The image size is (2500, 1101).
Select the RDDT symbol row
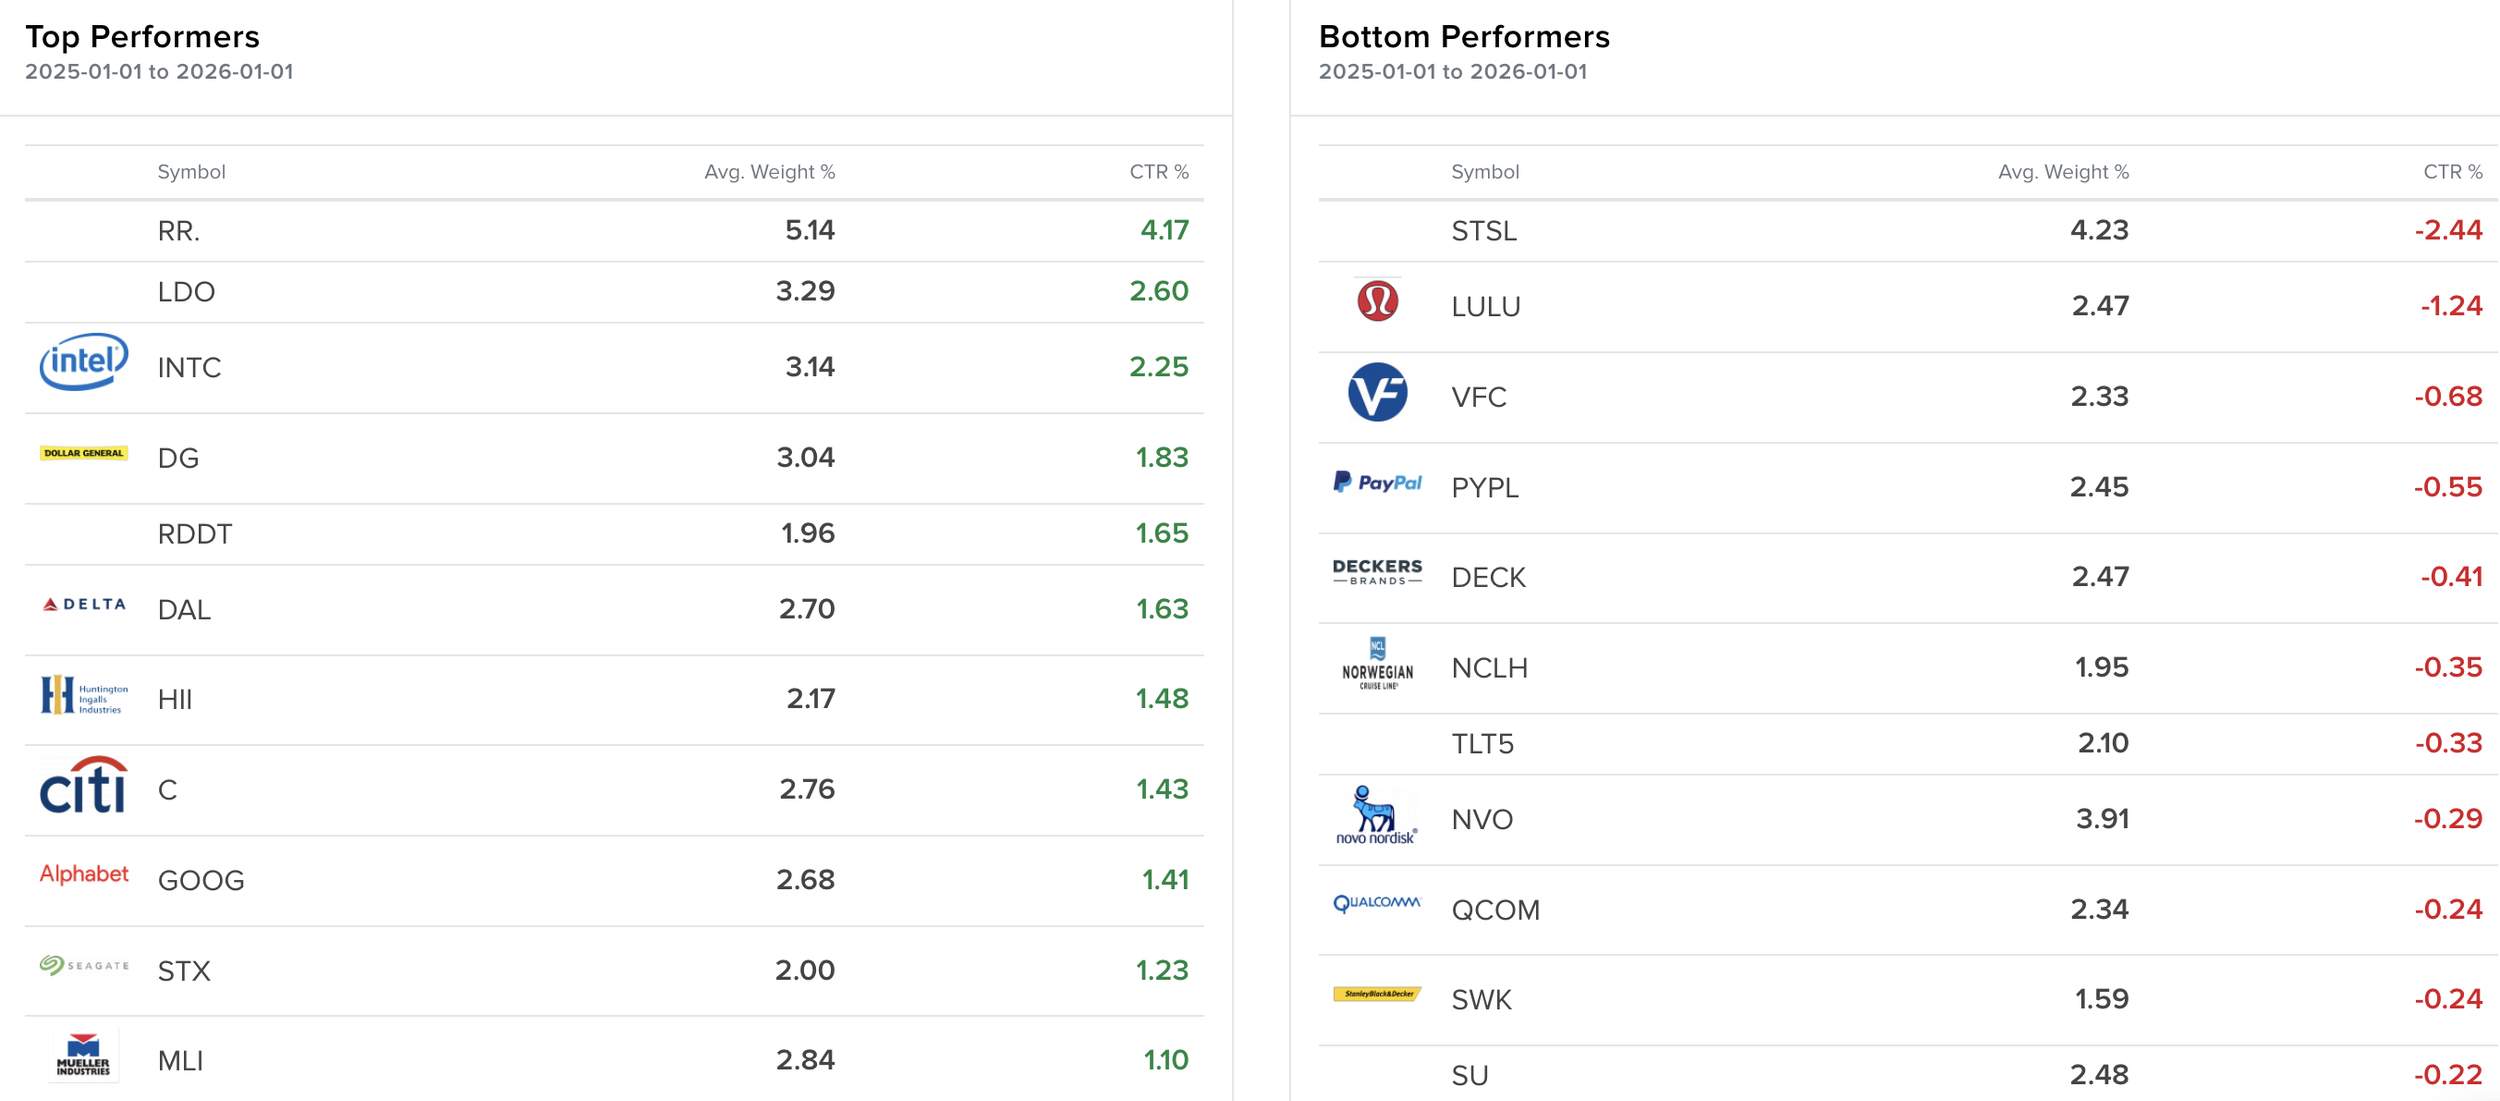[x=614, y=534]
